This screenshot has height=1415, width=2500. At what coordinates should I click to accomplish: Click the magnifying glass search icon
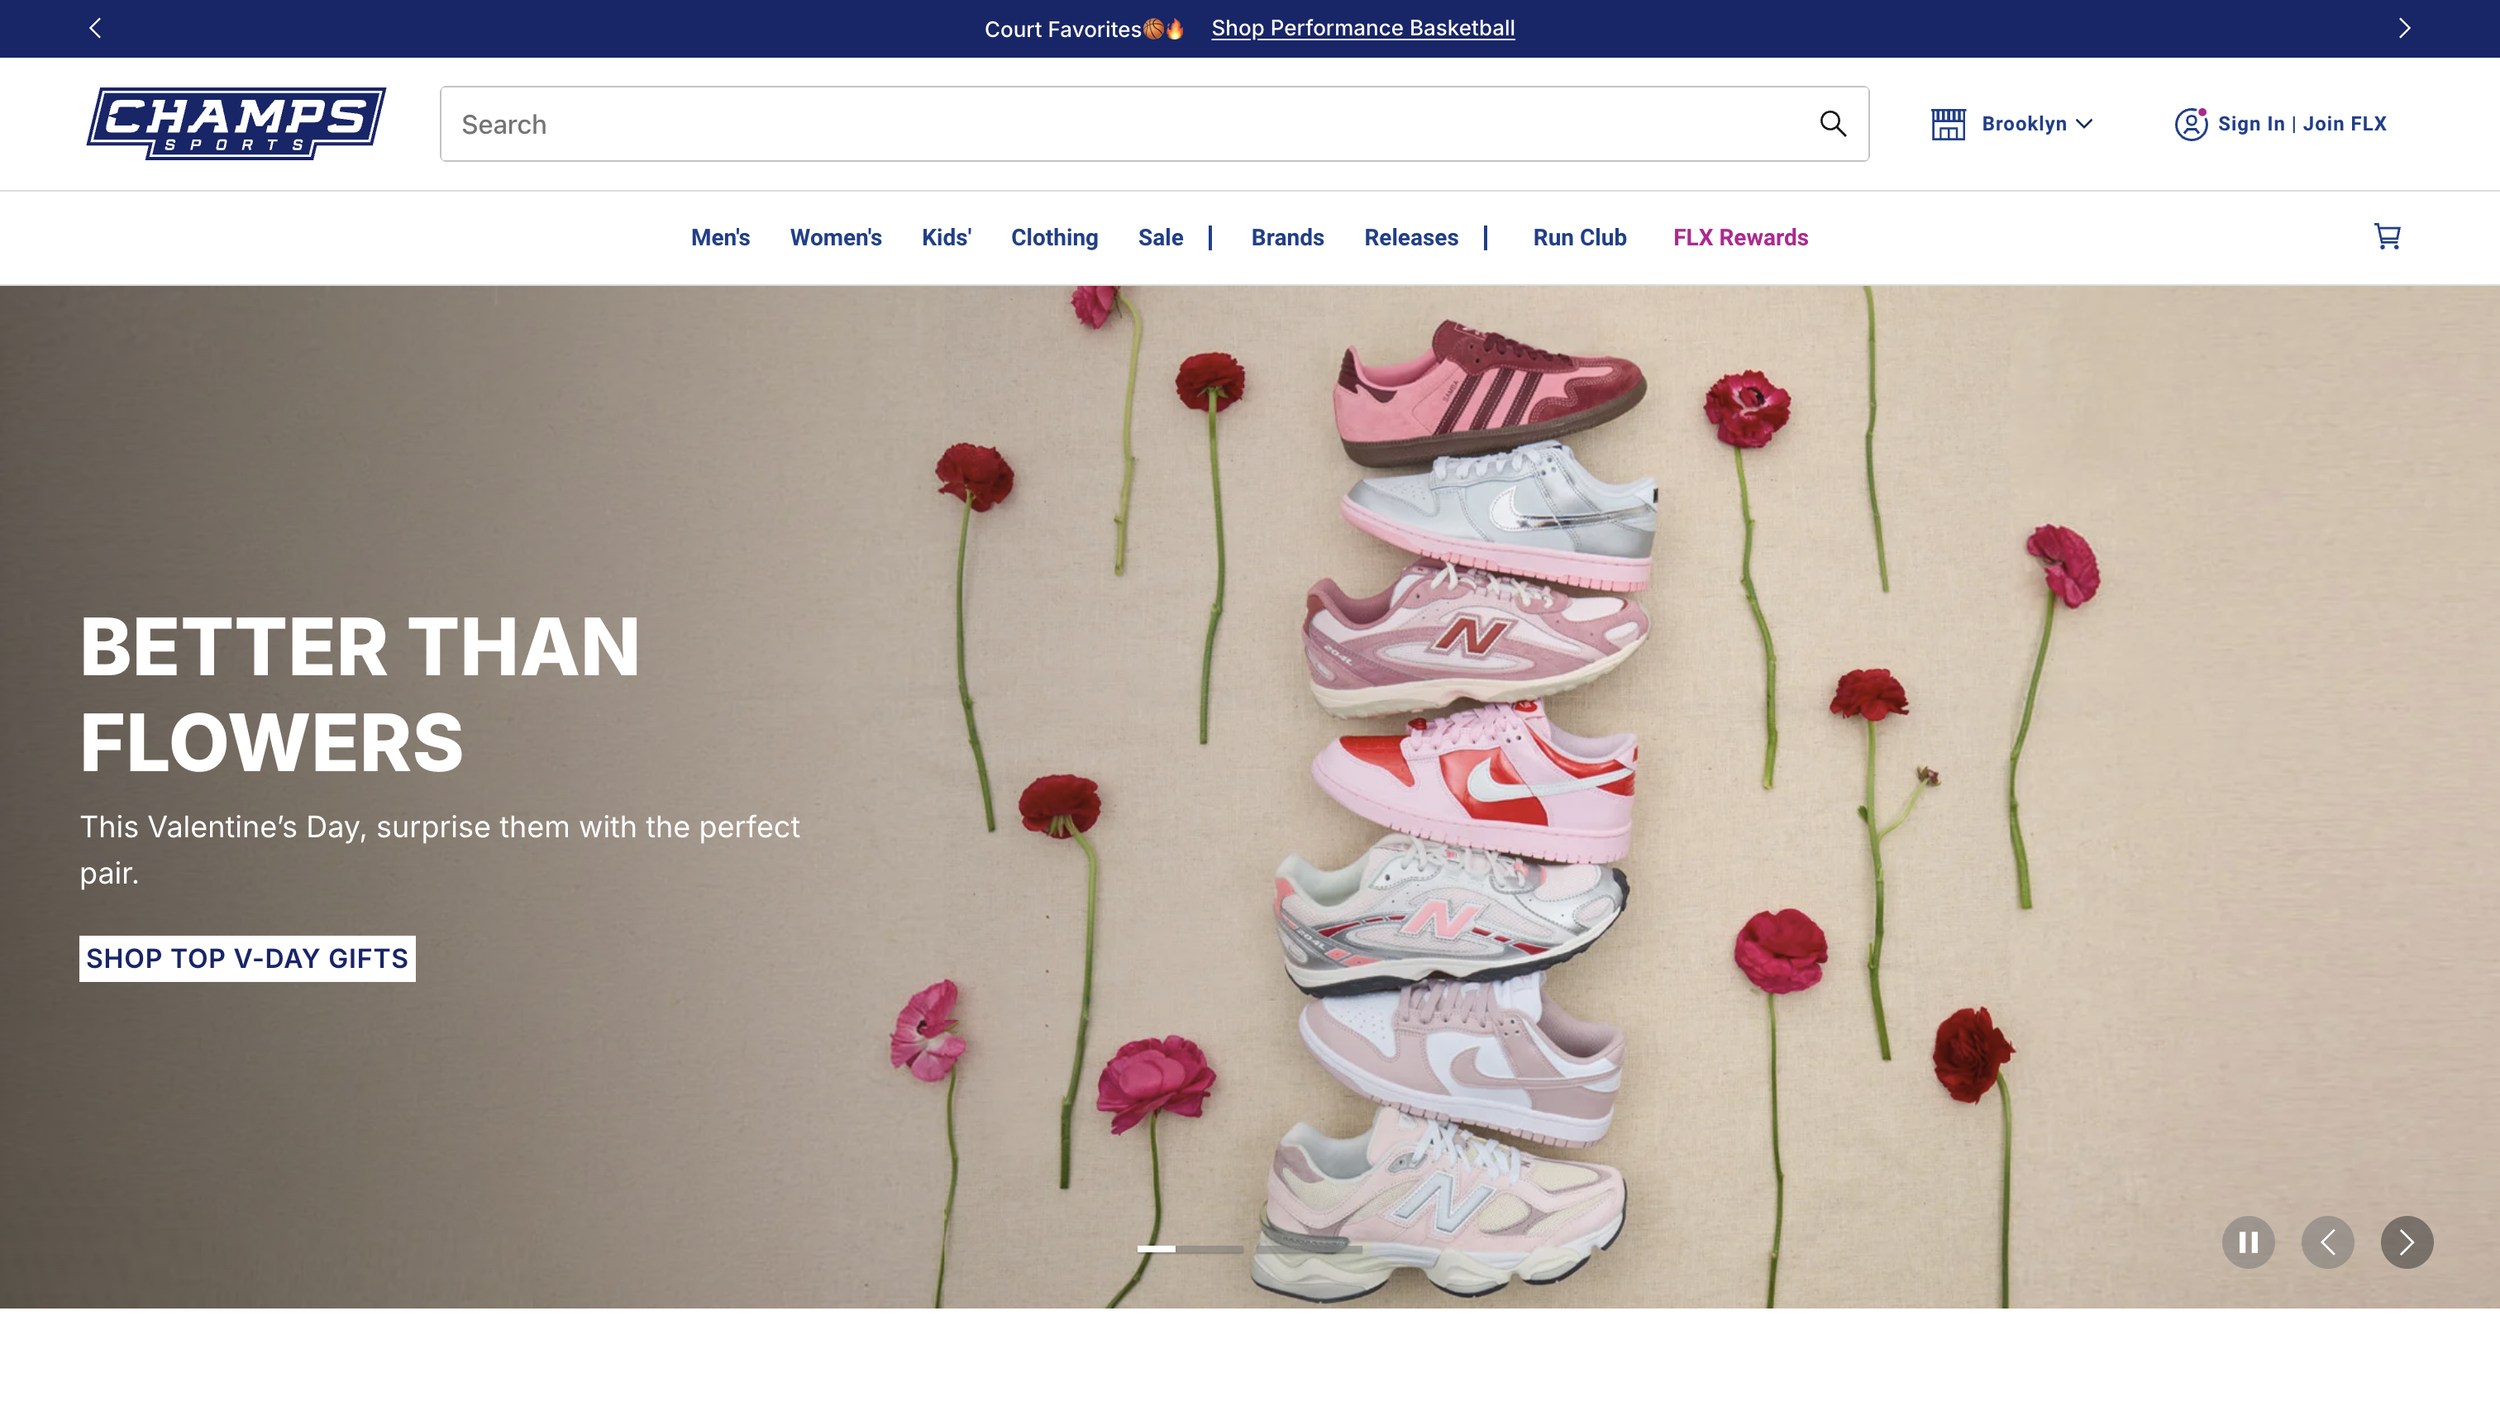pyautogui.click(x=1832, y=123)
